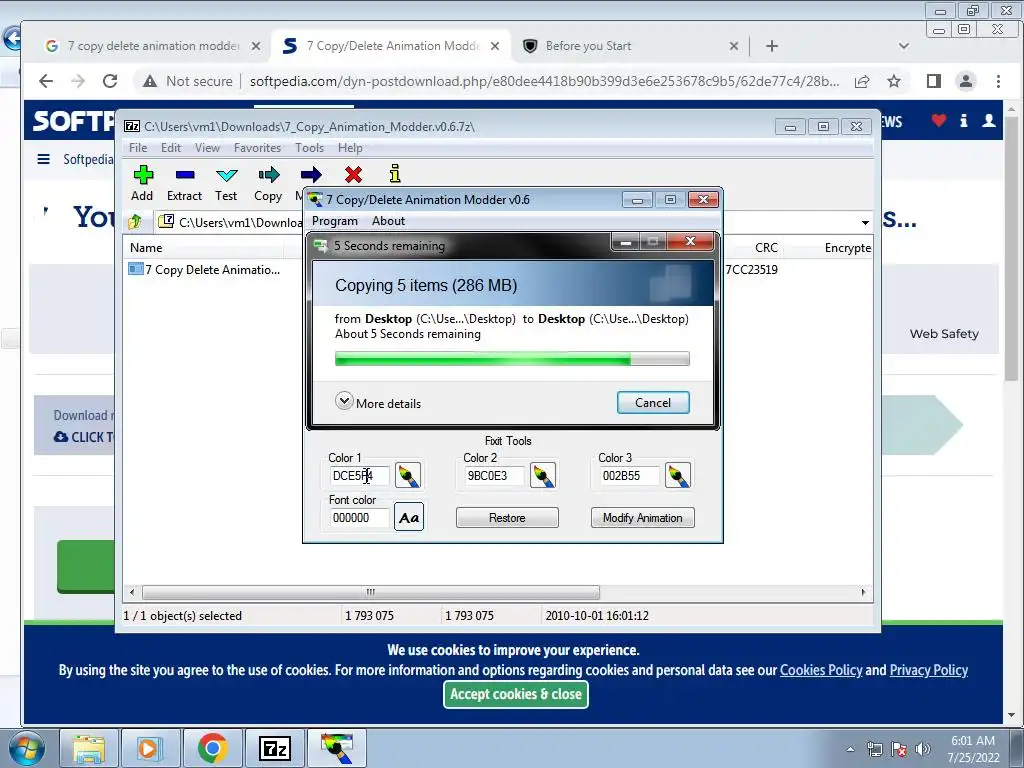Click the CRC column header in 7-Zip
The image size is (1024, 768).
[x=766, y=248]
